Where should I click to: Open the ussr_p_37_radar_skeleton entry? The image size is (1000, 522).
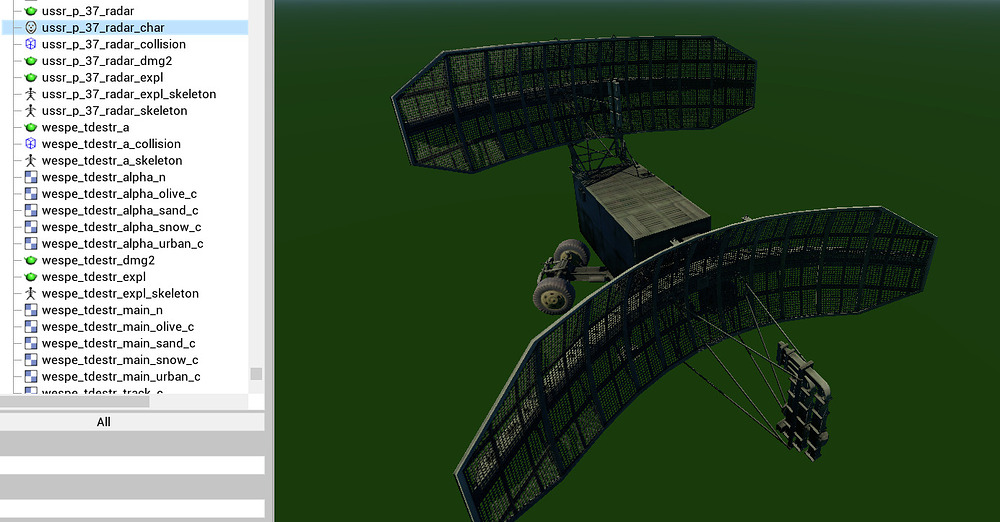click(114, 111)
